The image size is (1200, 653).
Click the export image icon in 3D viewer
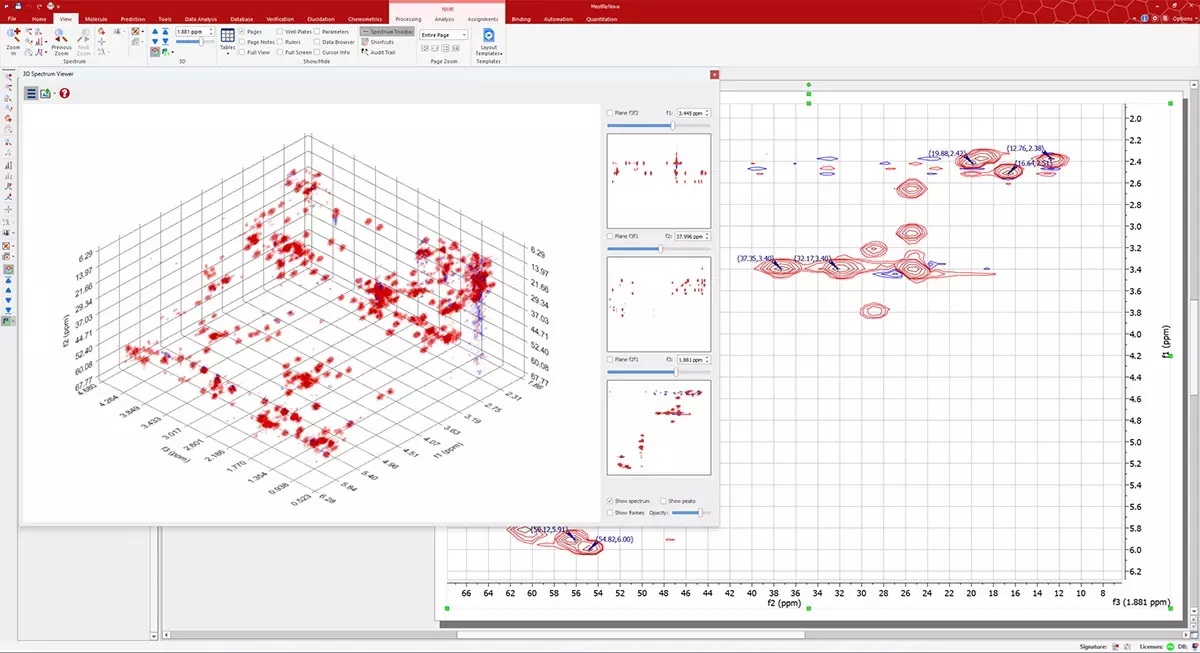coord(45,93)
